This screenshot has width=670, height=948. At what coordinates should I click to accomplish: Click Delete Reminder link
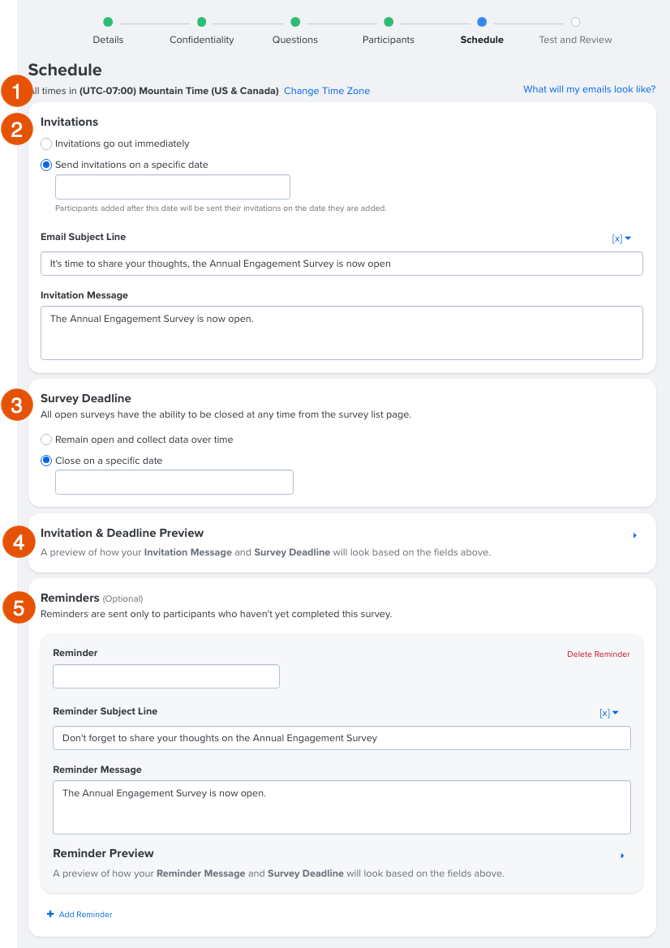pyautogui.click(x=598, y=654)
